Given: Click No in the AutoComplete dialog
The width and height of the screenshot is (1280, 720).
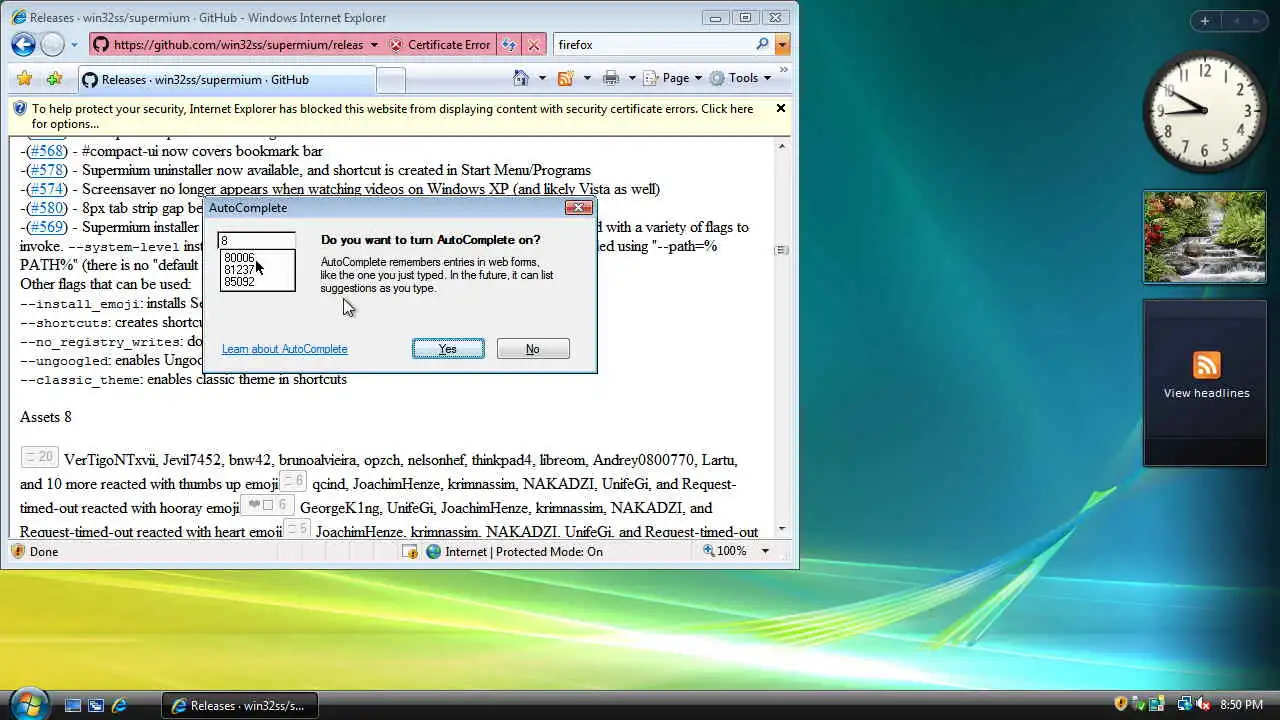Looking at the screenshot, I should (x=533, y=349).
